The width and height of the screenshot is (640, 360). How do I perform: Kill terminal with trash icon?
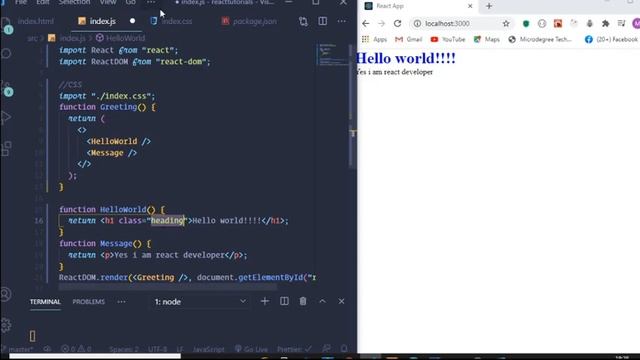click(x=303, y=302)
